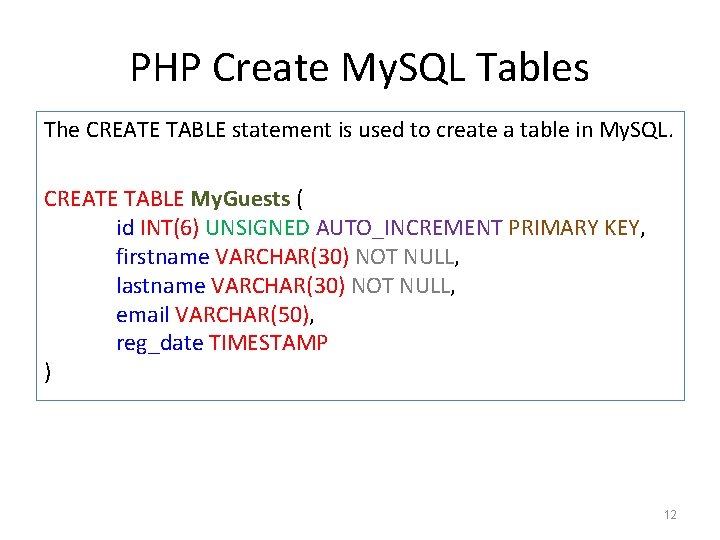Click the sentence 'The CREATE TABLE statement is used...'

click(x=359, y=130)
